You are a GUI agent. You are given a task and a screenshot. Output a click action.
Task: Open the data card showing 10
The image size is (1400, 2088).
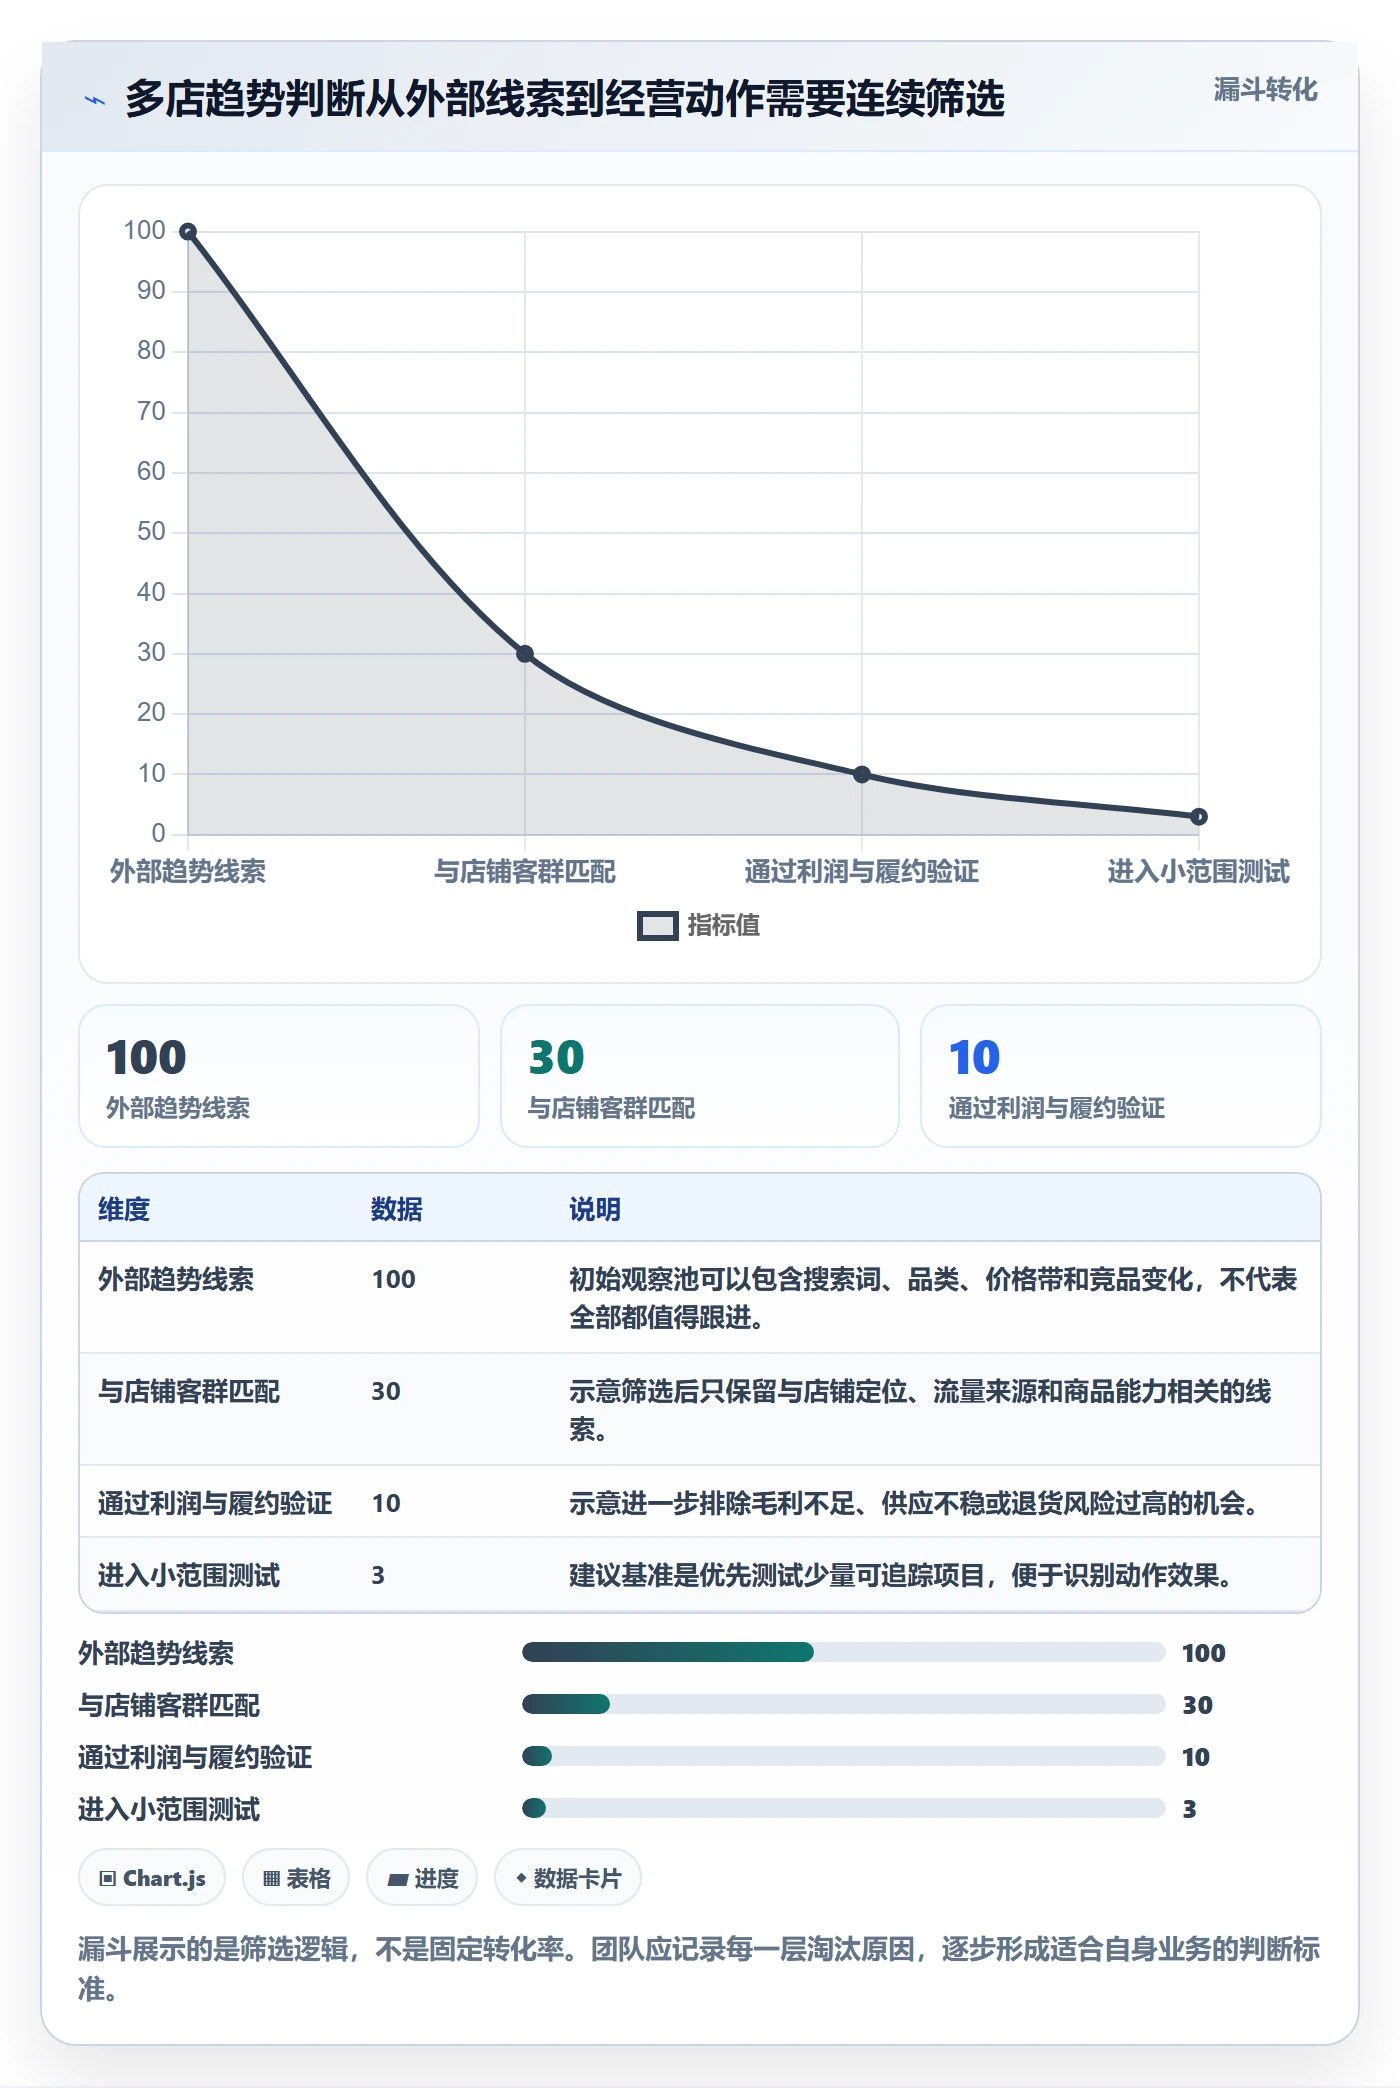tap(1121, 1076)
